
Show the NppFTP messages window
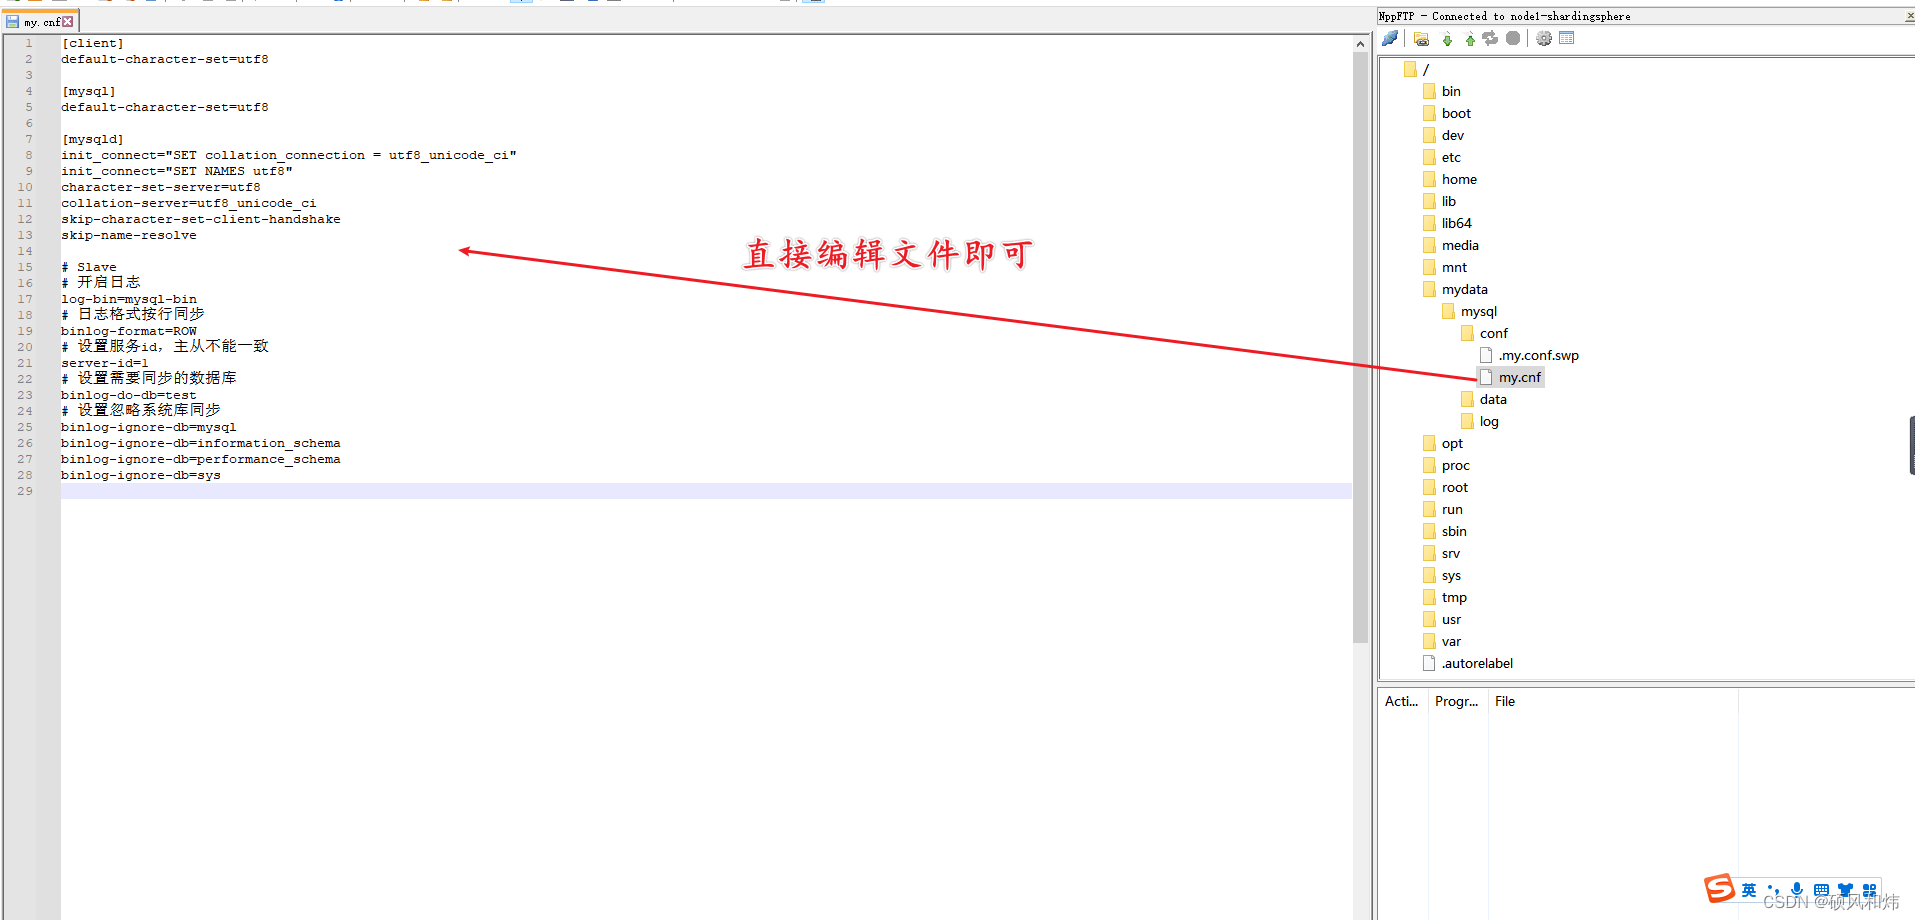point(1565,38)
